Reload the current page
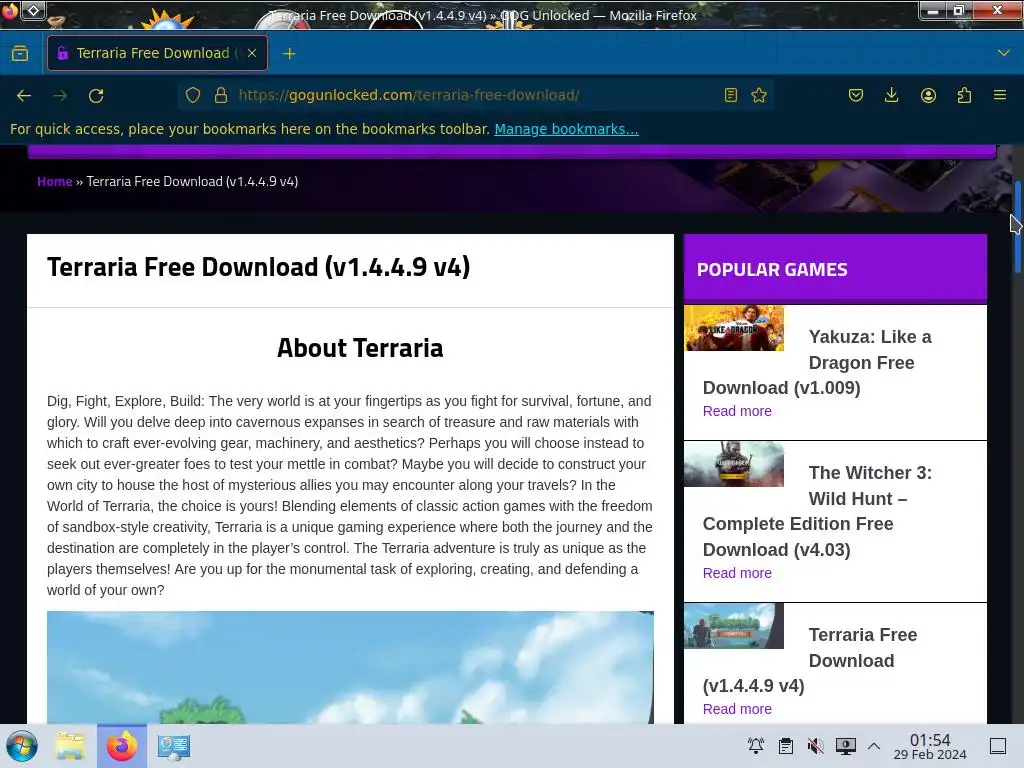The image size is (1024, 768). tap(96, 96)
